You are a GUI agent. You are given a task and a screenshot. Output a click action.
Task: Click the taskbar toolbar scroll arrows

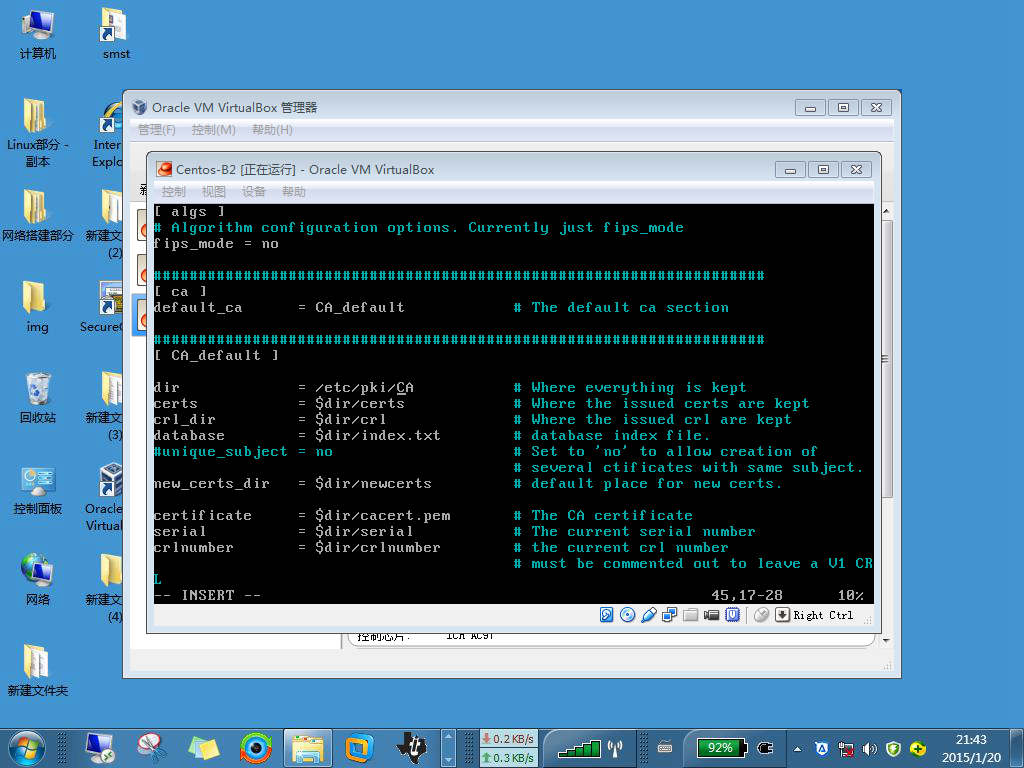click(x=448, y=748)
